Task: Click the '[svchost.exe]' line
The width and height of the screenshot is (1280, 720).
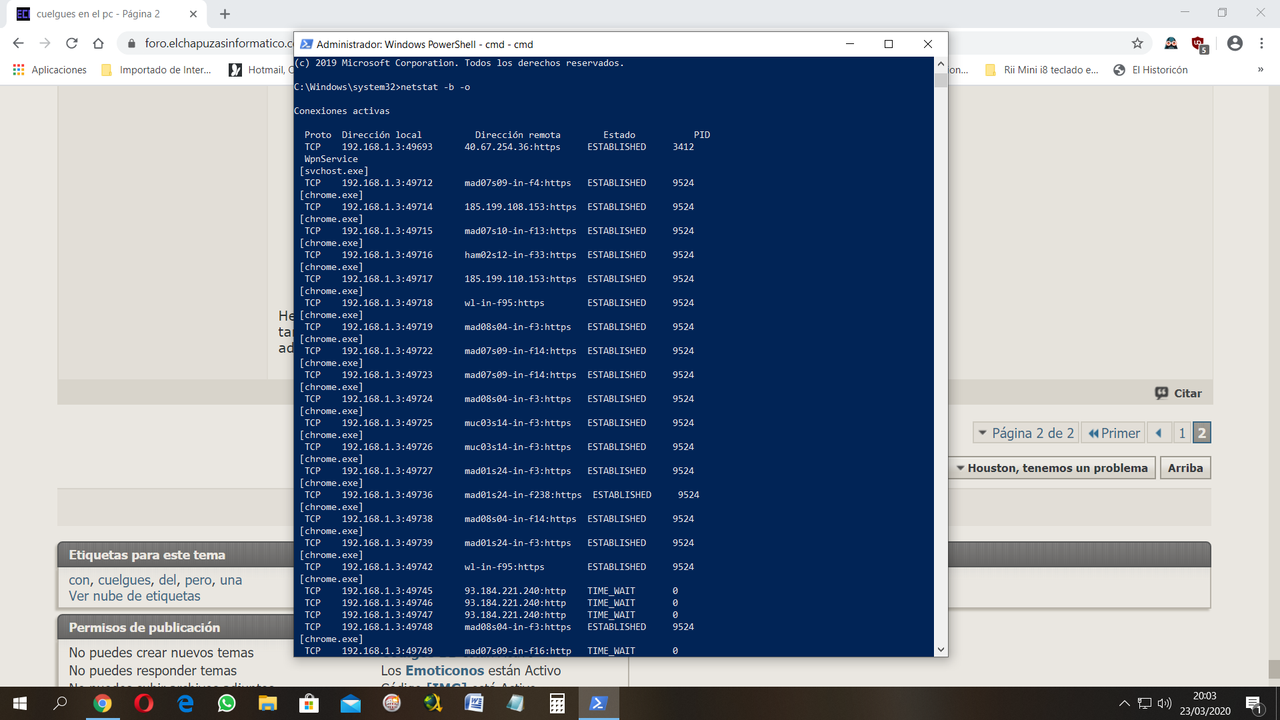Action: [x=334, y=171]
